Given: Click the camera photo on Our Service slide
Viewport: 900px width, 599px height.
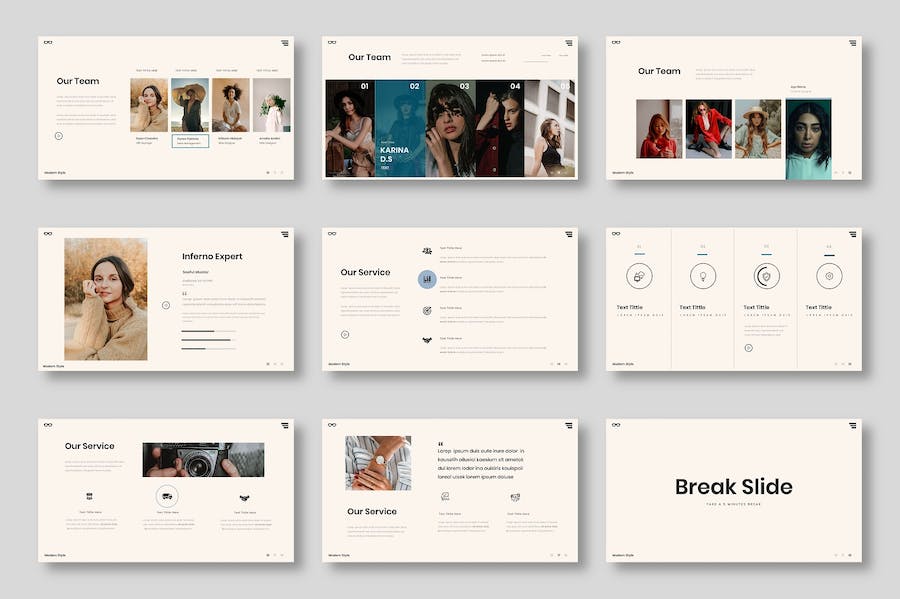Looking at the screenshot, I should pos(203,460).
